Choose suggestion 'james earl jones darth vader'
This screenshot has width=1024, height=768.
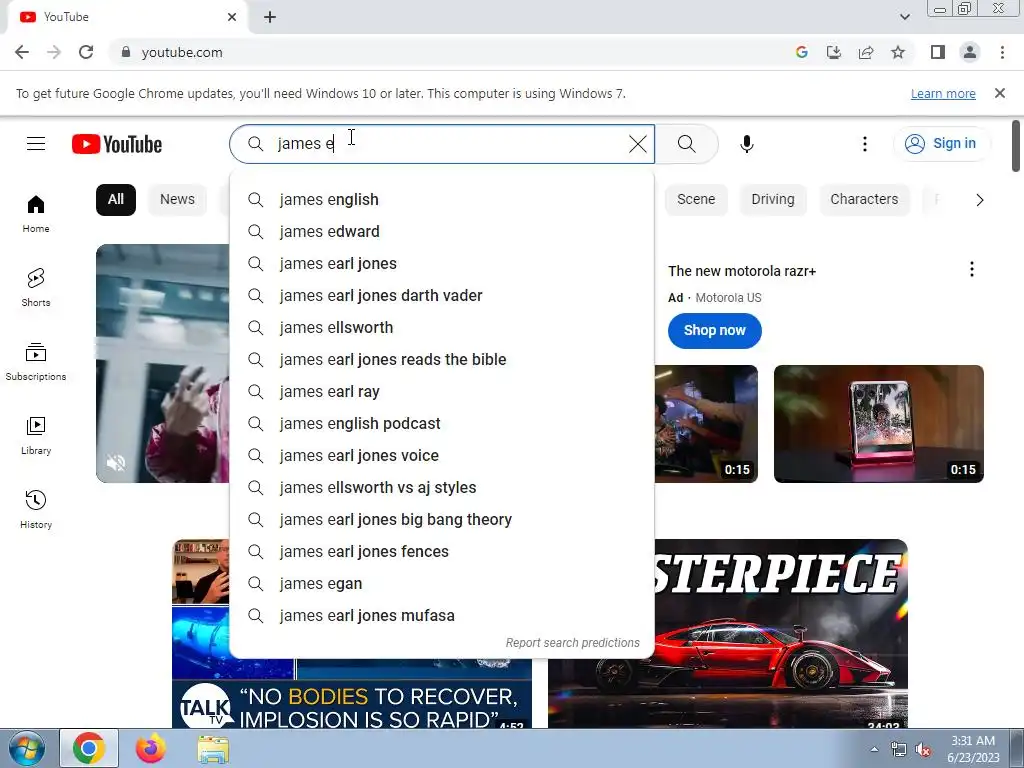442,295
